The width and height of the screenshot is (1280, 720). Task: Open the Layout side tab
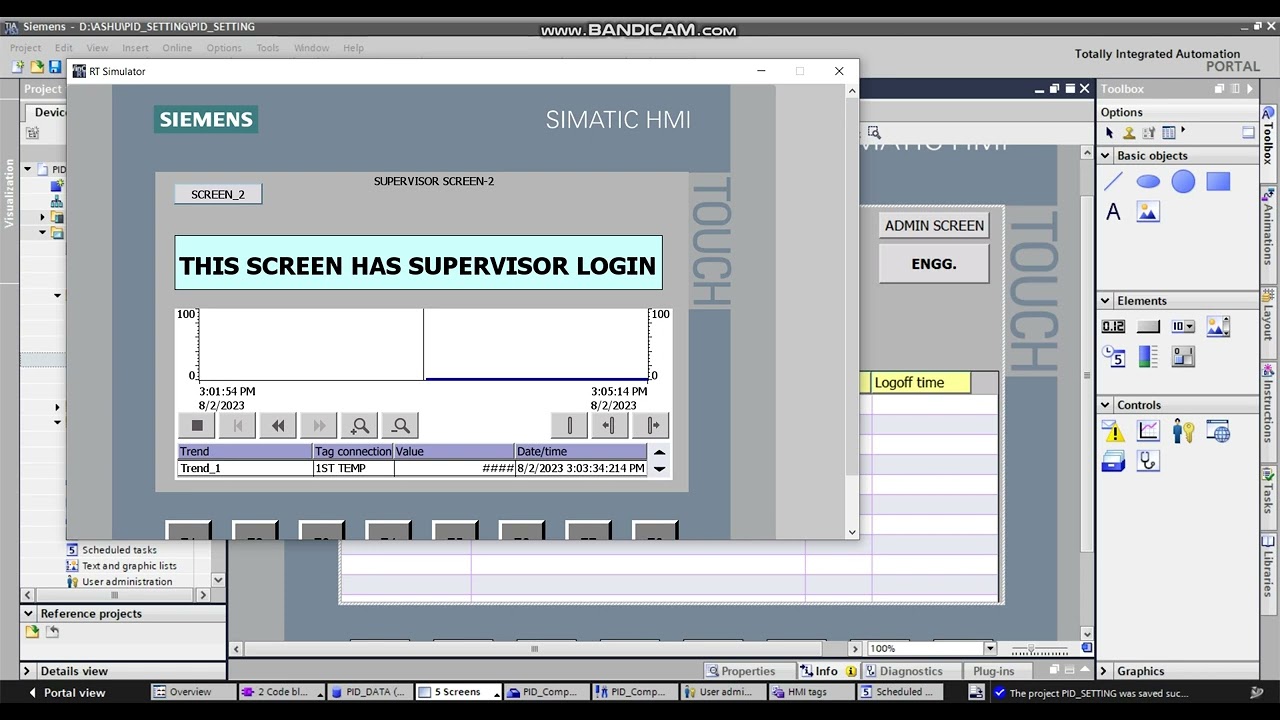(1268, 313)
